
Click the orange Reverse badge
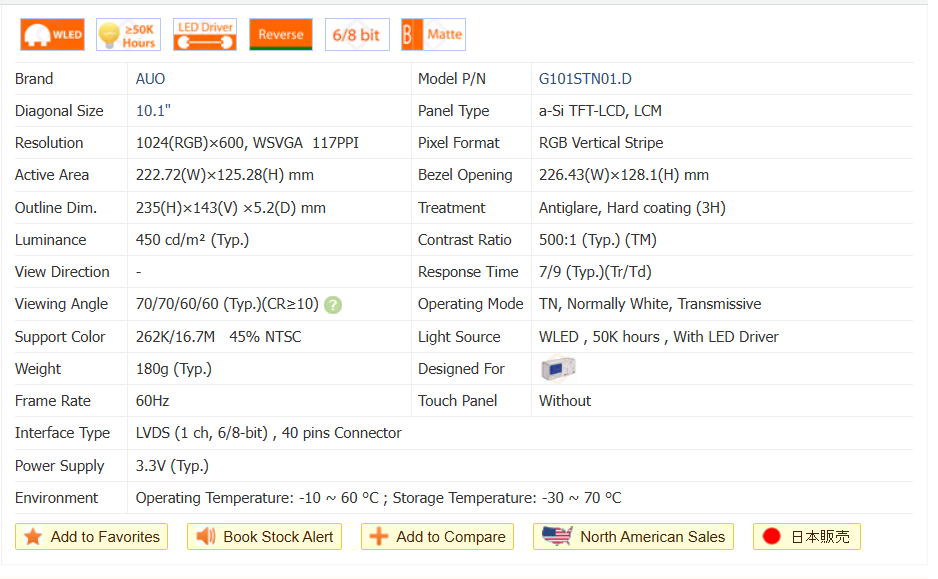(281, 35)
